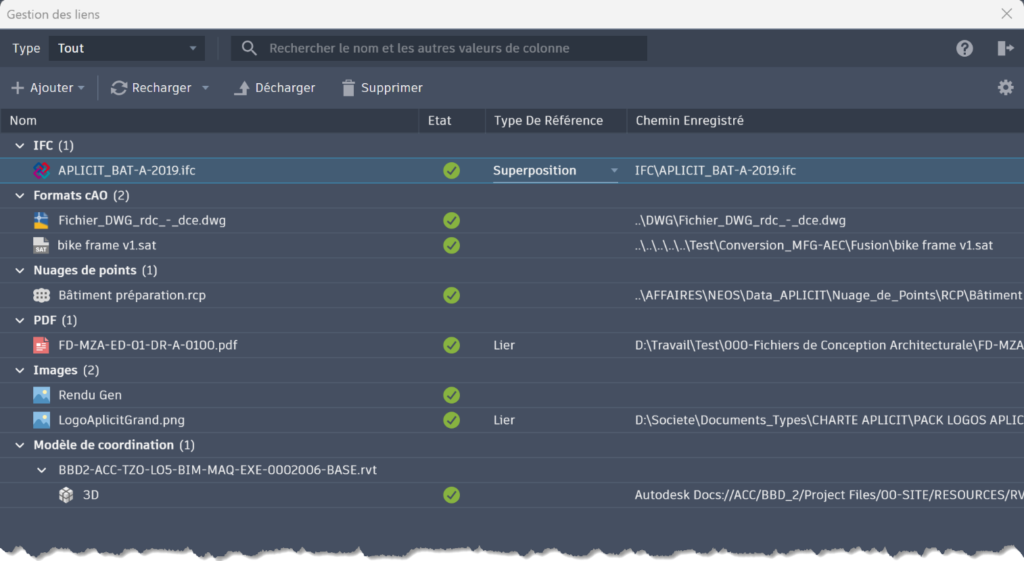The height and width of the screenshot is (561, 1024).
Task: Collapse the Images group
Action: click(20, 370)
